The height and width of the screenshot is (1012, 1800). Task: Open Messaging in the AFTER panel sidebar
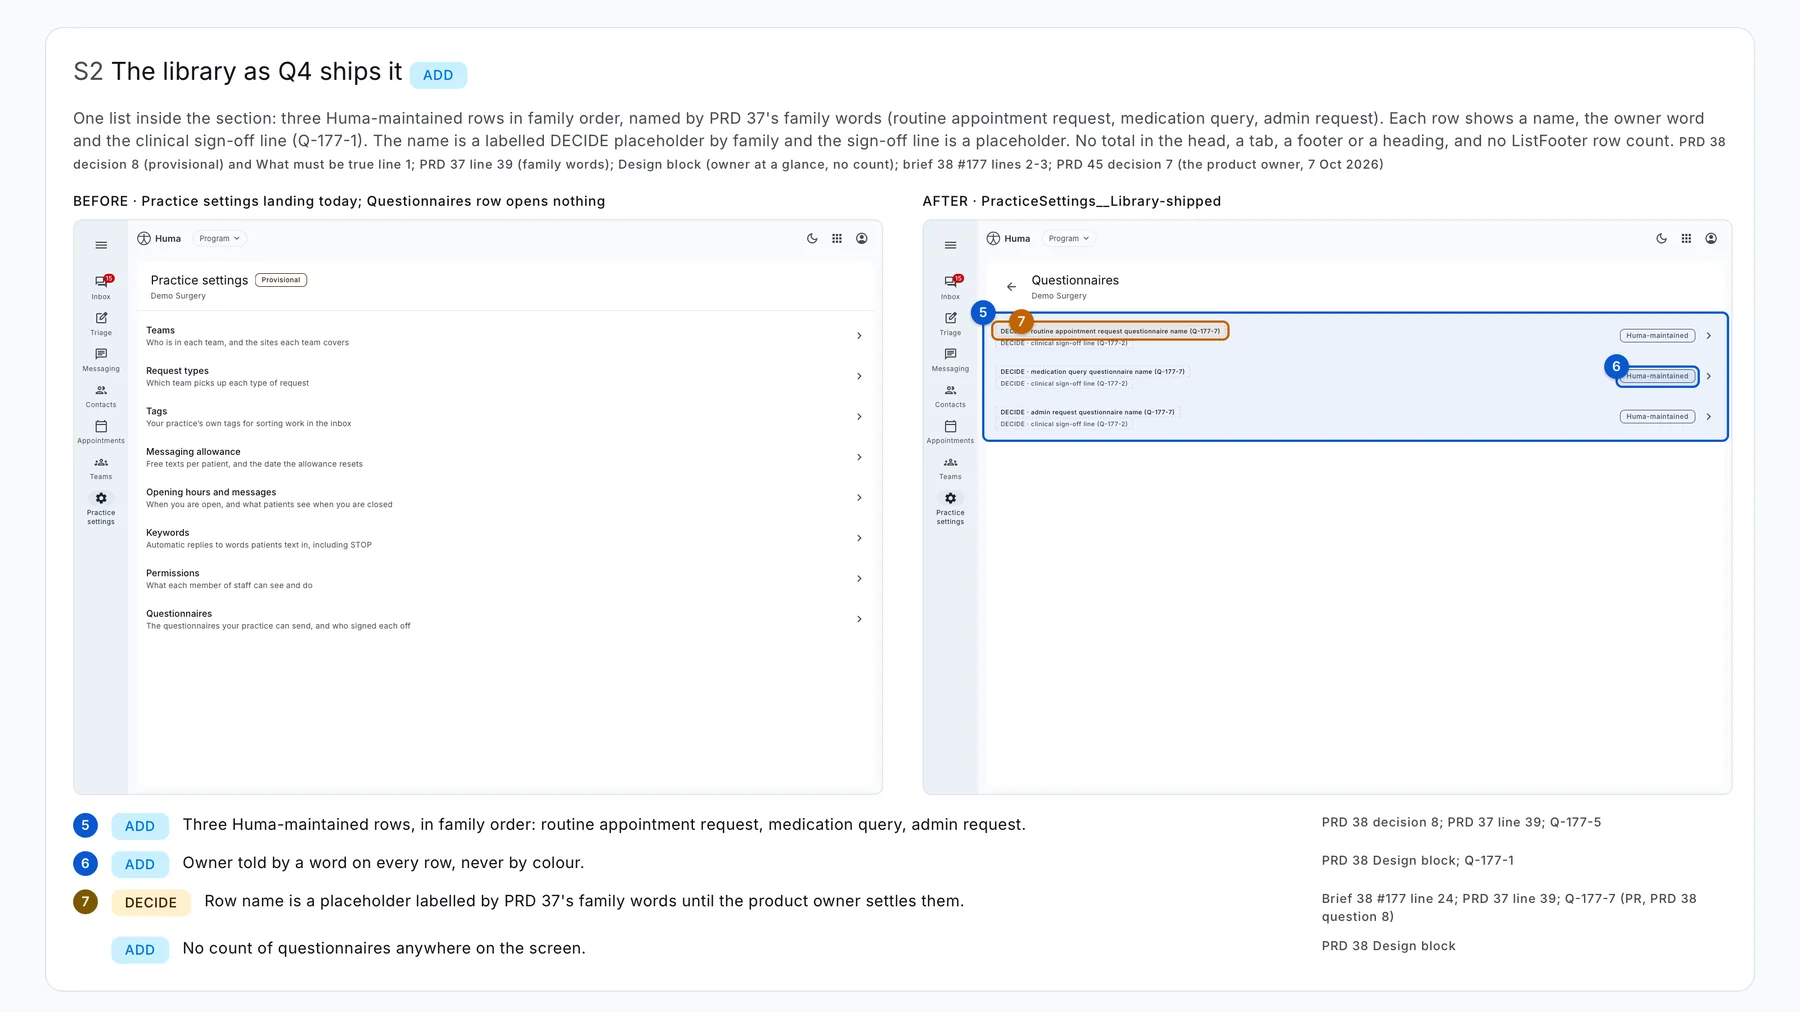click(x=950, y=359)
